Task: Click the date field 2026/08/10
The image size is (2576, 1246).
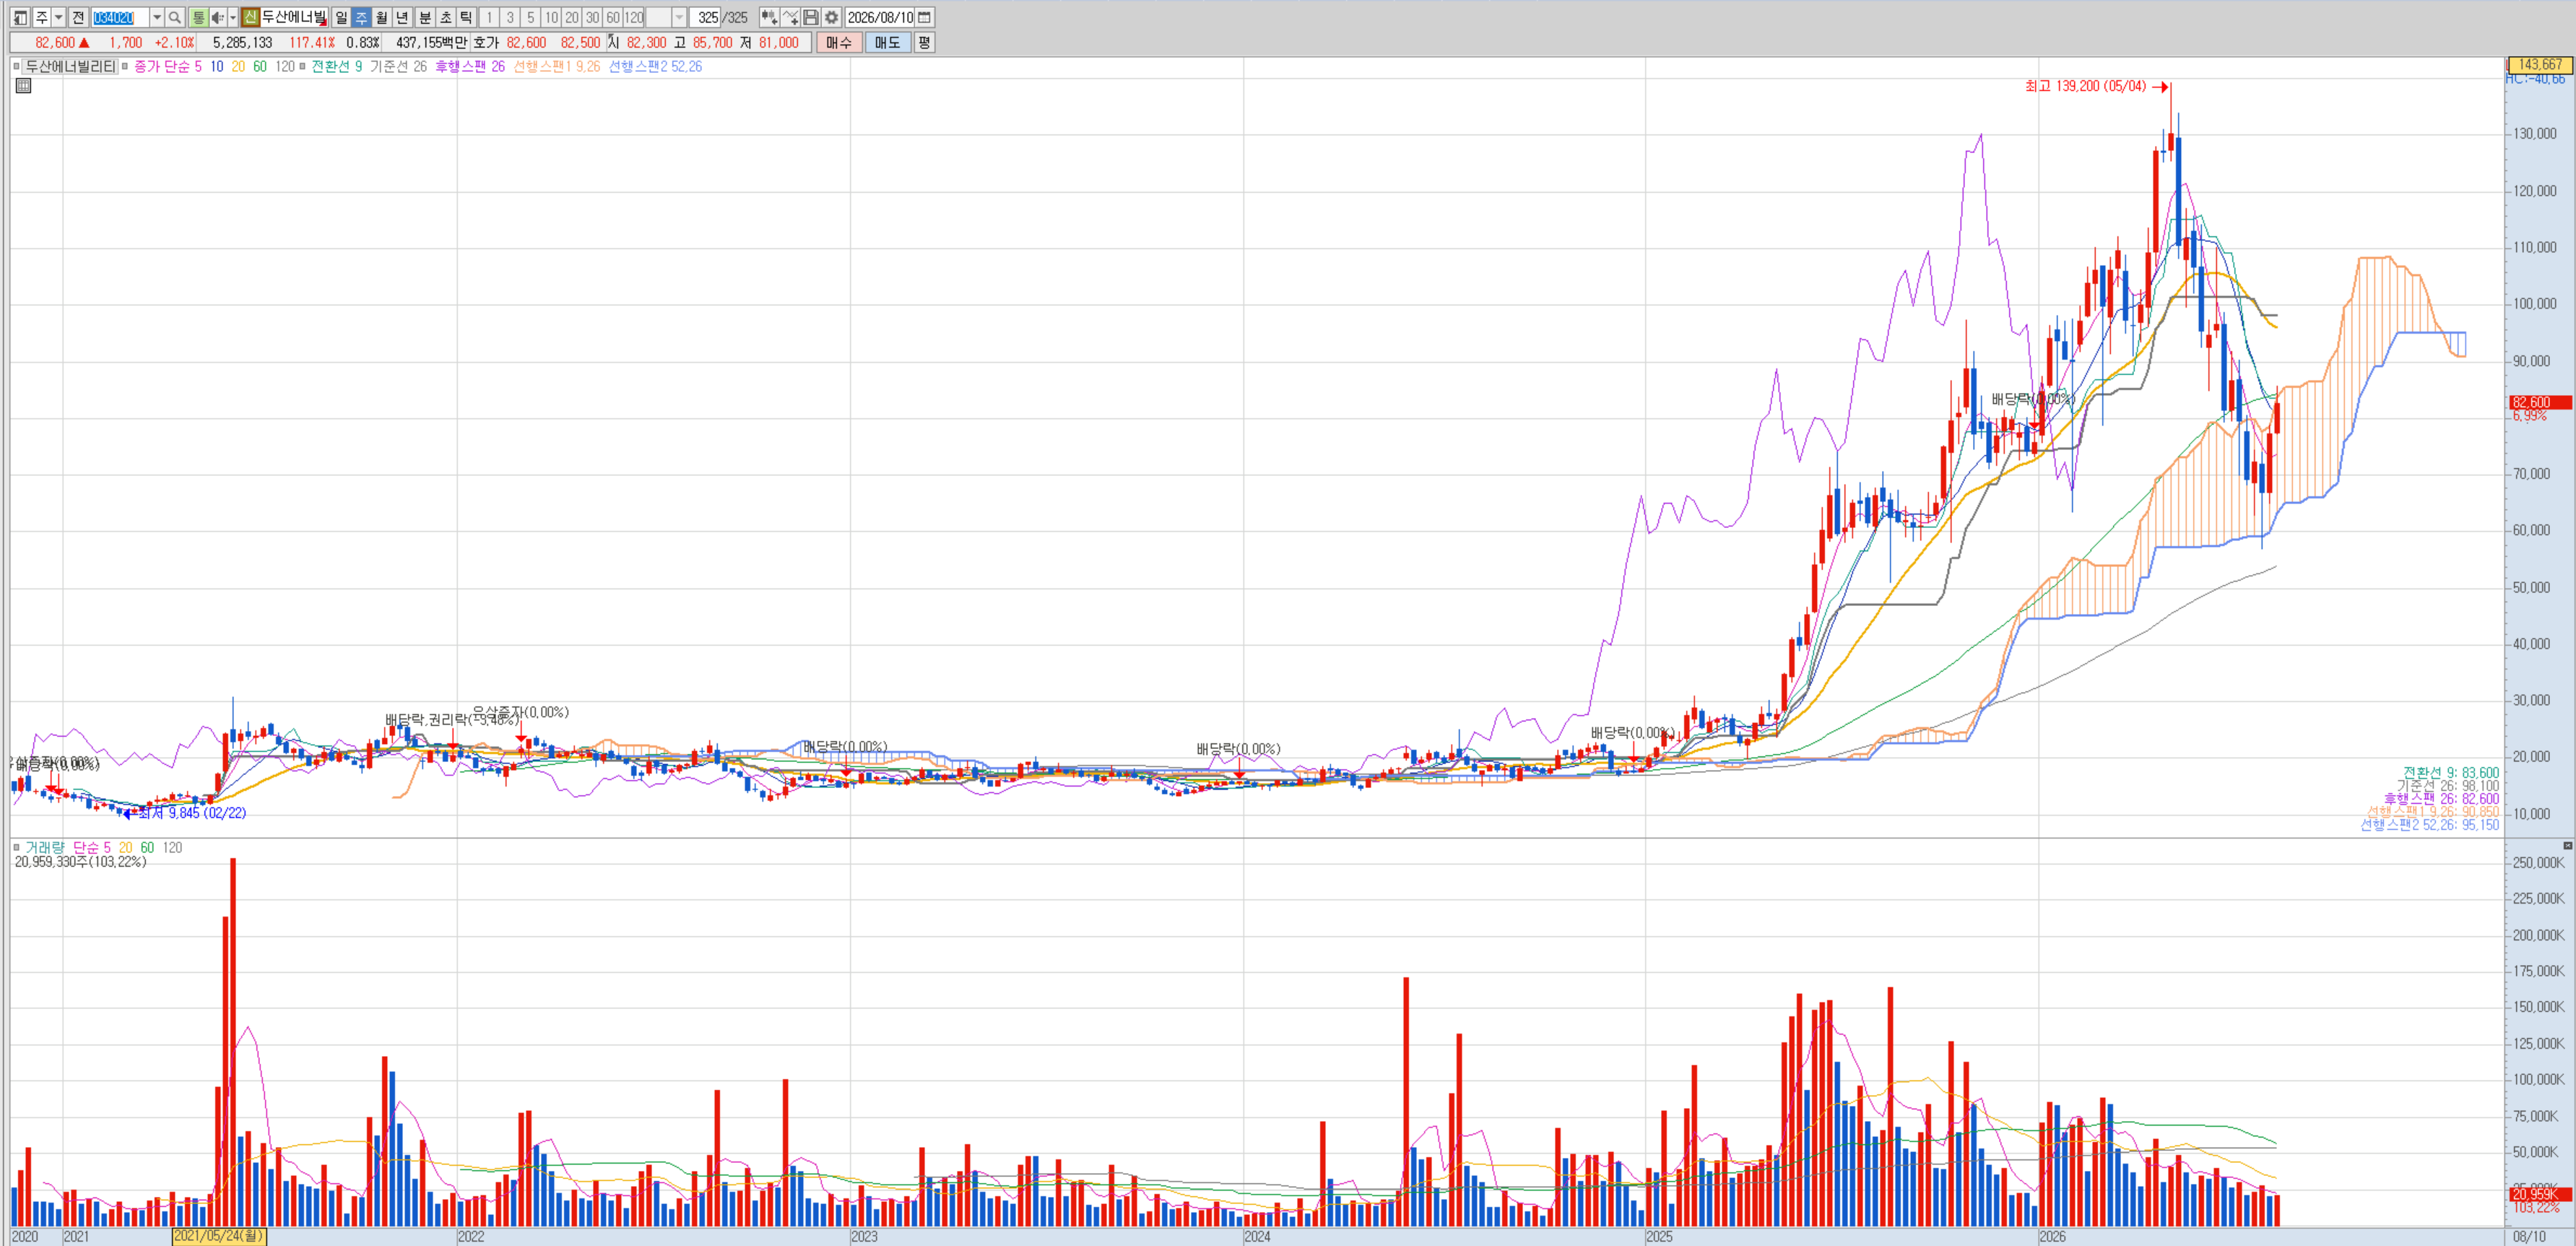Action: (880, 17)
